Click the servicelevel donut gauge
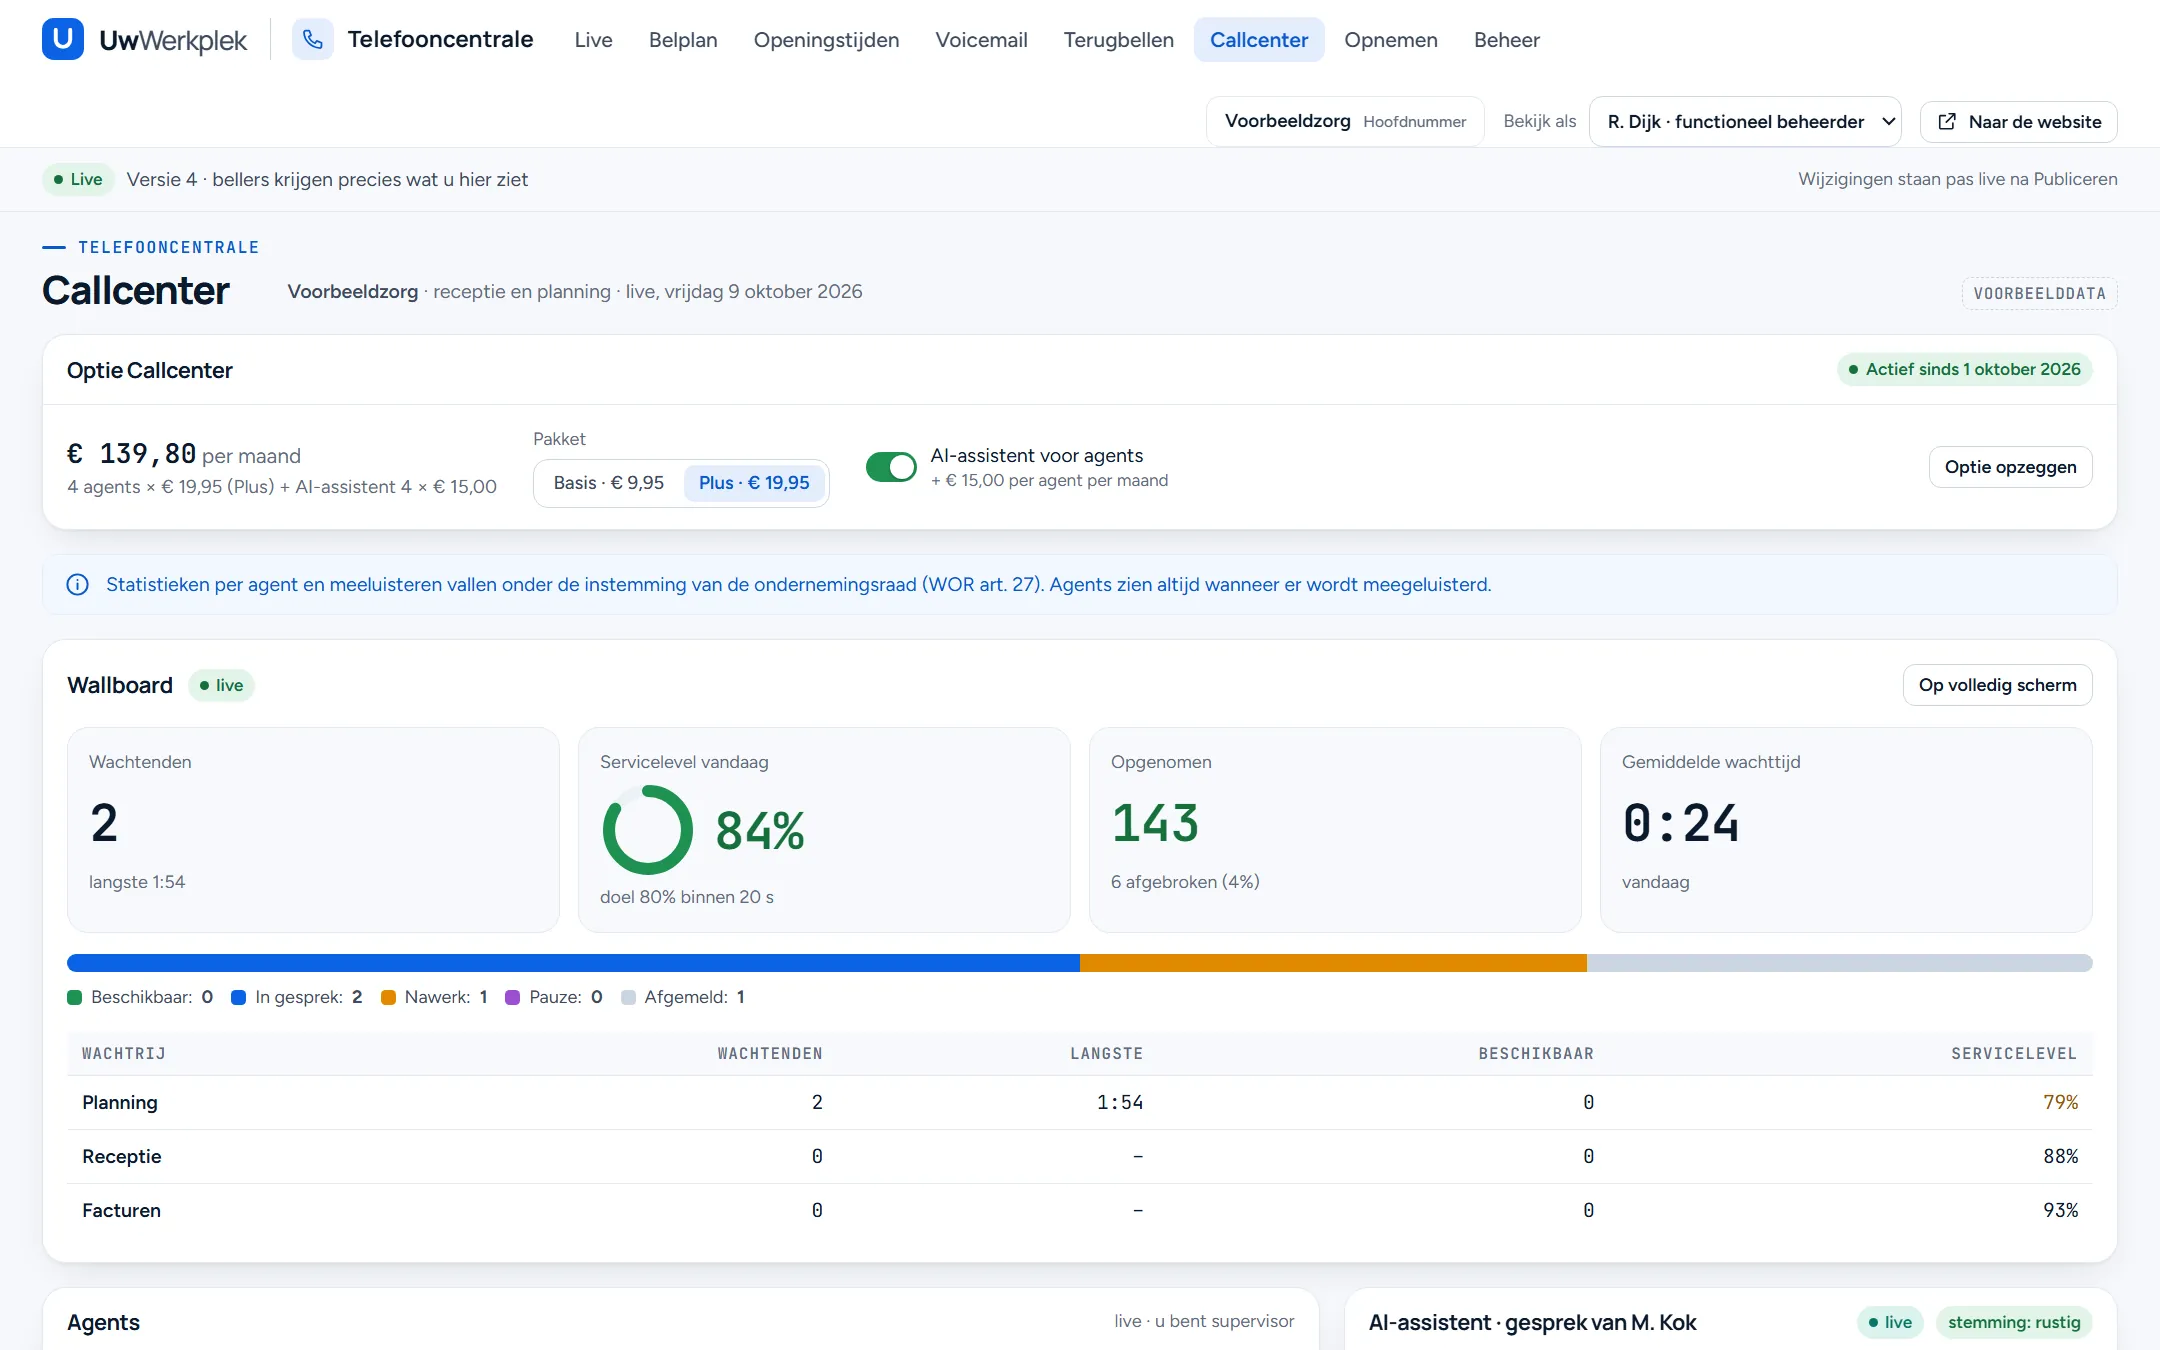The height and width of the screenshot is (1350, 2160). pos(647,830)
